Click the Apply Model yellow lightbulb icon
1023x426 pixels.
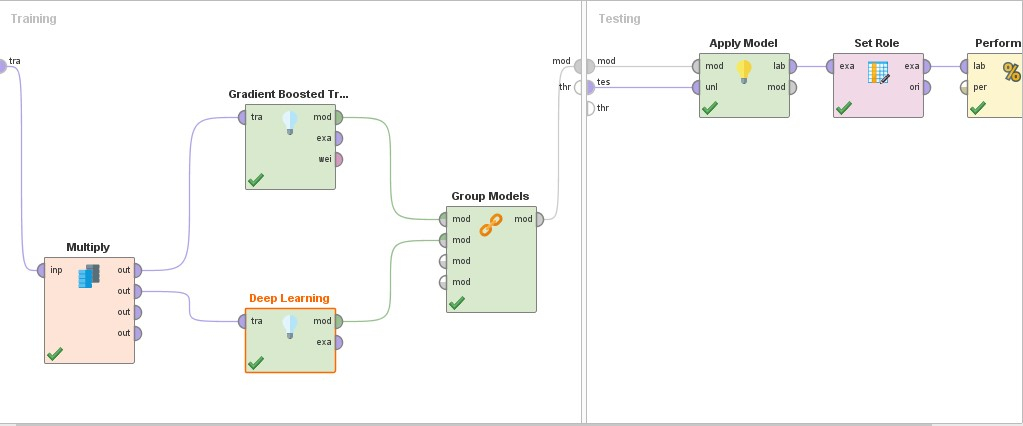[744, 71]
